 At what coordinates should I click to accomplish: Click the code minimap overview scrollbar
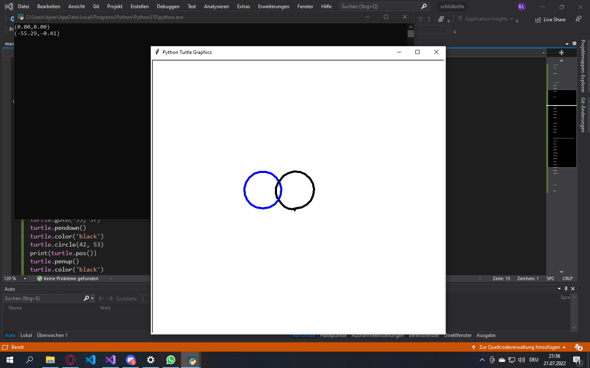(x=562, y=128)
